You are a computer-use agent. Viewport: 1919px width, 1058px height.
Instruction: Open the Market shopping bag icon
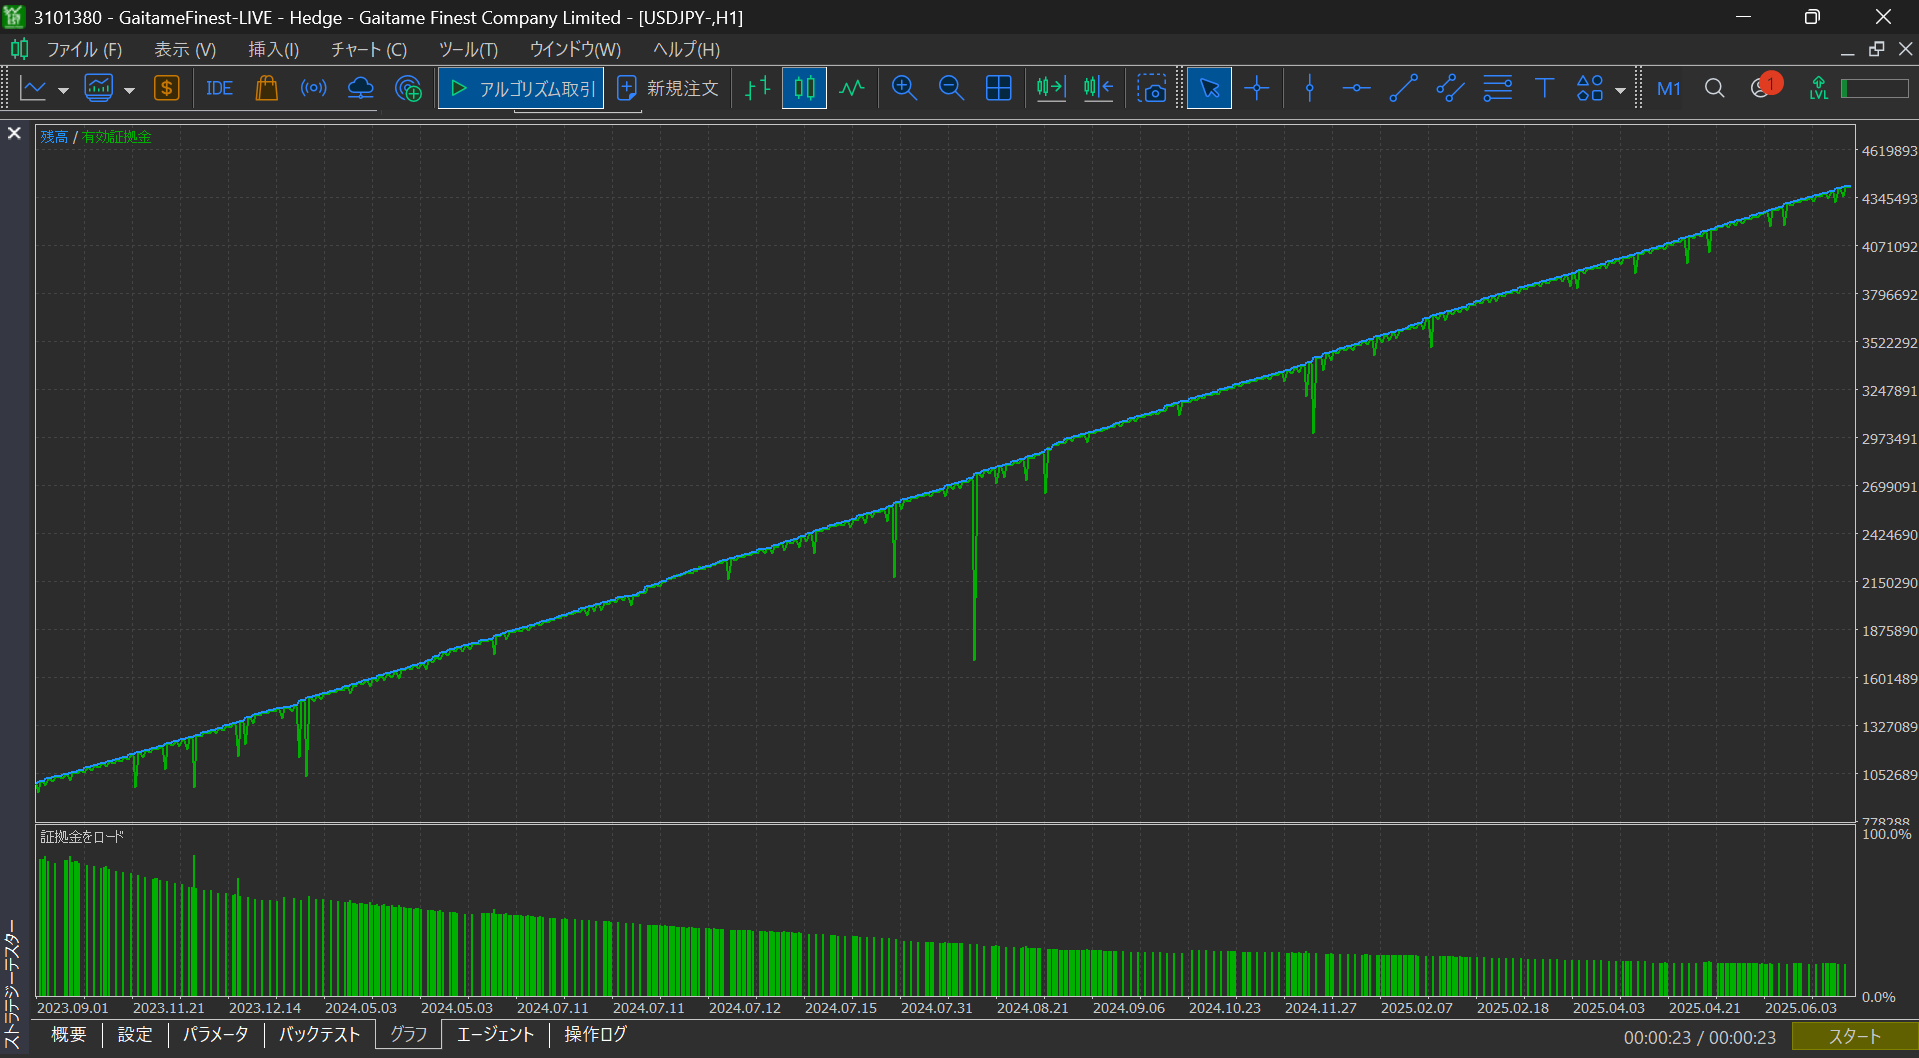(x=266, y=89)
